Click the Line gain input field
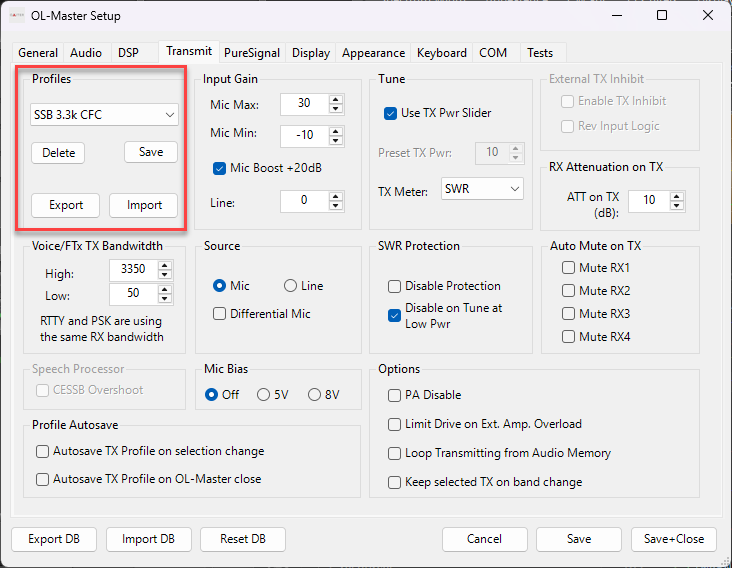 [x=304, y=201]
